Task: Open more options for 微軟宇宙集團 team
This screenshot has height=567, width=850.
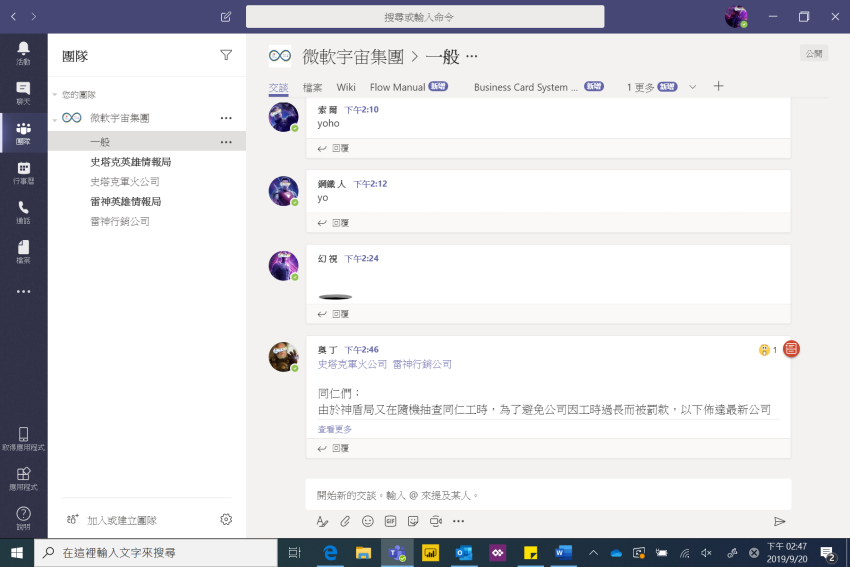Action: pyautogui.click(x=226, y=118)
